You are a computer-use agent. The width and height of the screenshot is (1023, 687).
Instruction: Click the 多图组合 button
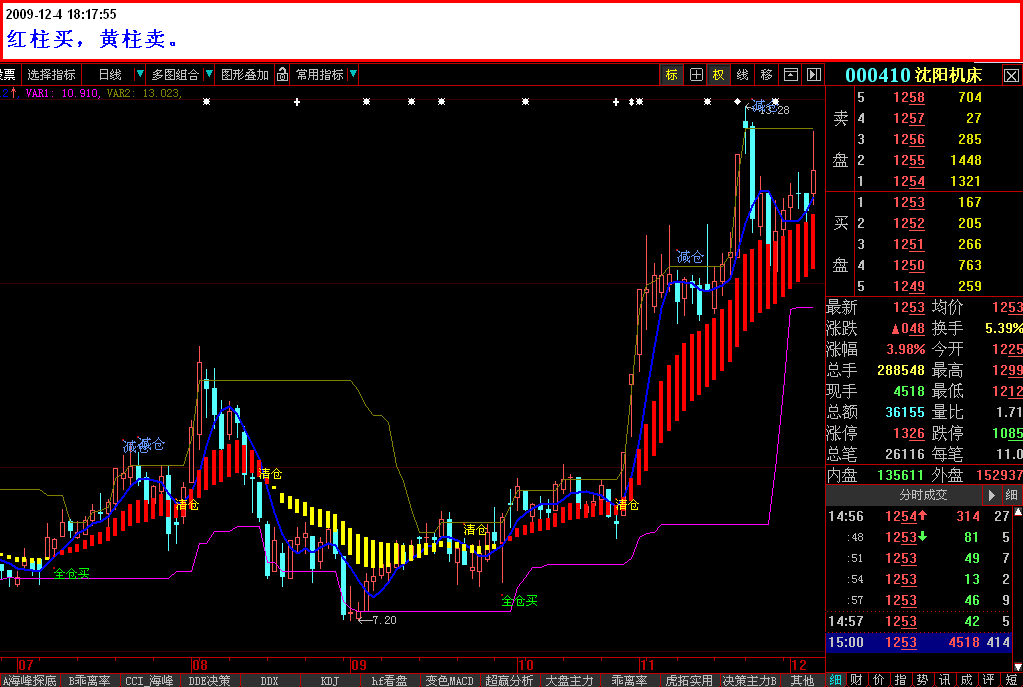coord(175,75)
